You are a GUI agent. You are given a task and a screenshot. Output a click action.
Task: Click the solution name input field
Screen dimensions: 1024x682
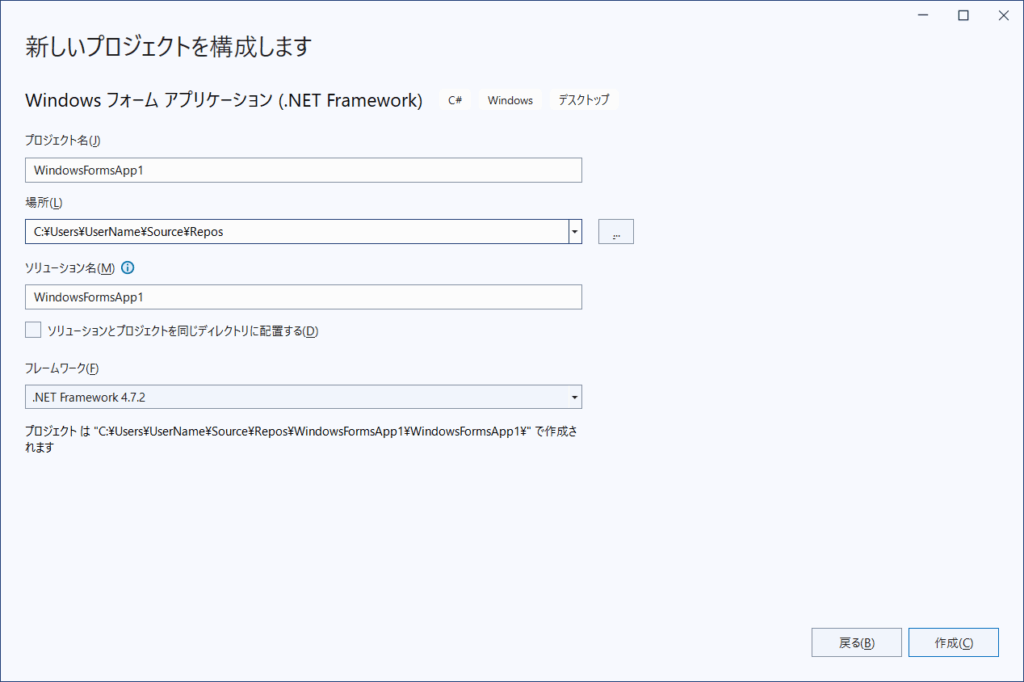(304, 297)
